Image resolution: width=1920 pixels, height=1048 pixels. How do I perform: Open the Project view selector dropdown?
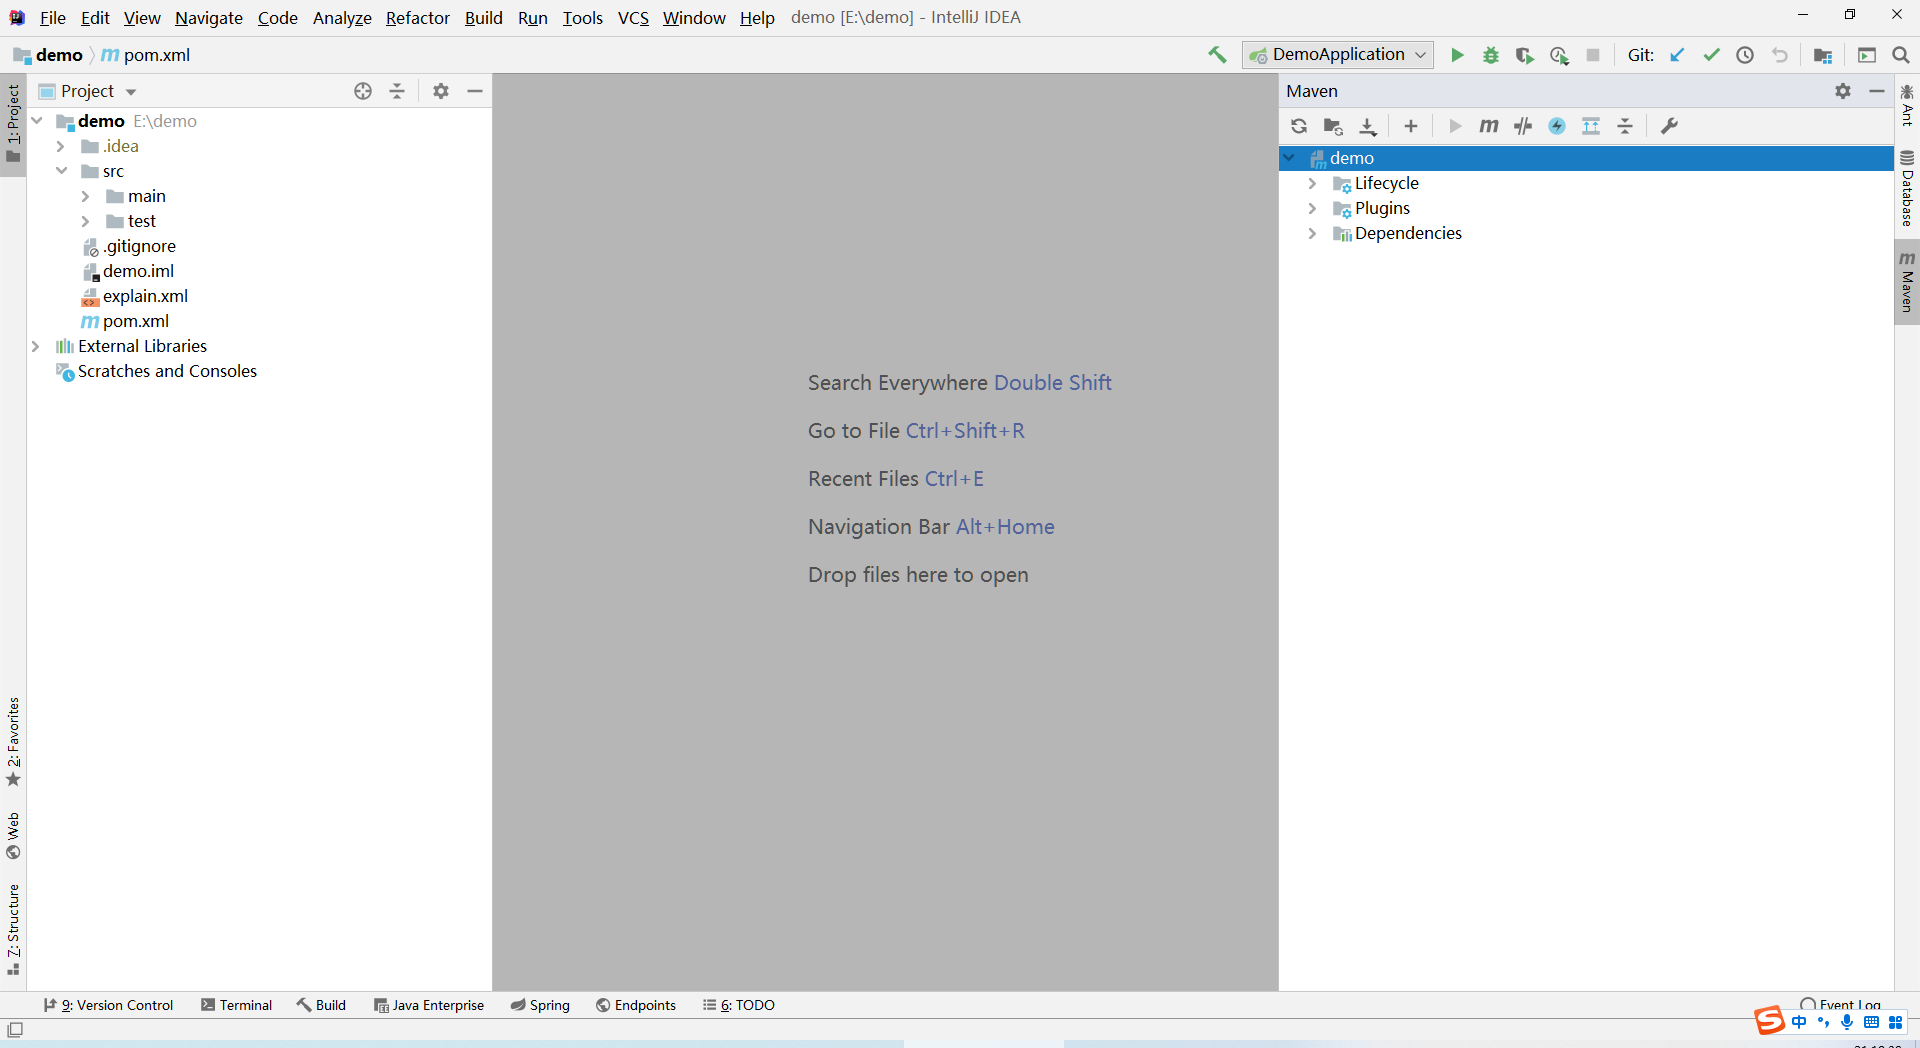point(87,91)
